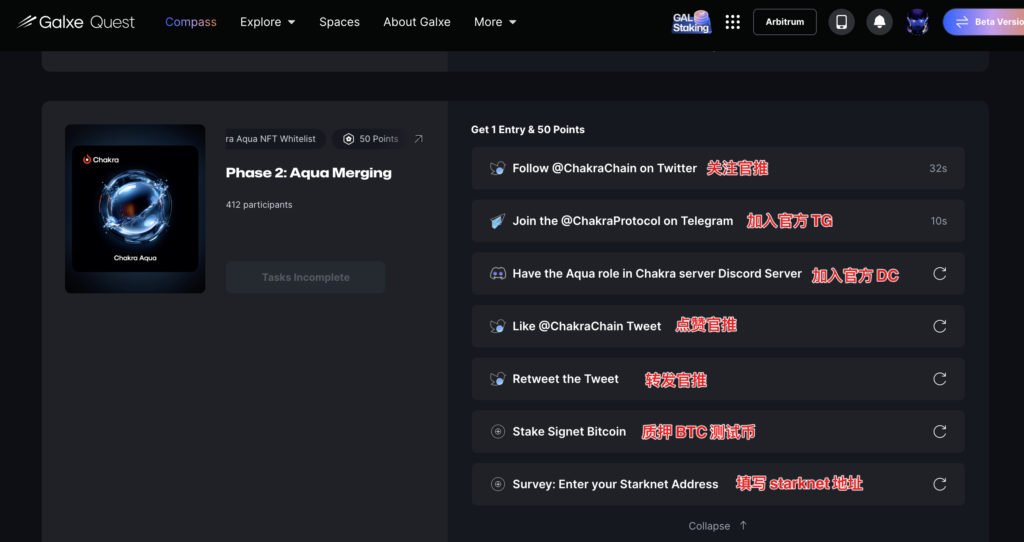Open the GAL Staking icon
Viewport: 1024px width, 542px height.
tap(691, 22)
